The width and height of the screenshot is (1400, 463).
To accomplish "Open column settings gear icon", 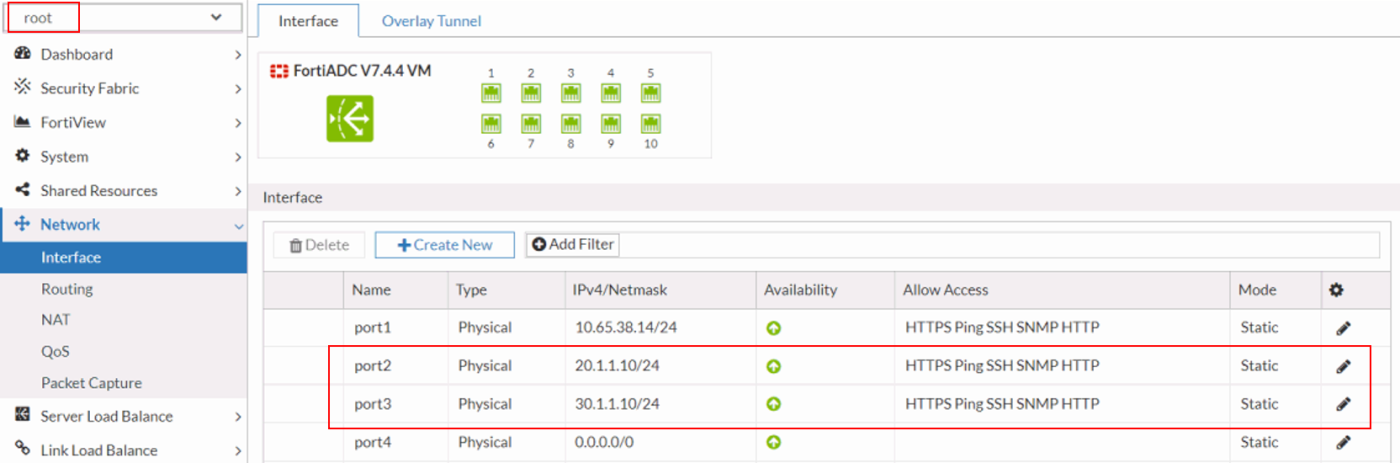I will pos(1336,290).
